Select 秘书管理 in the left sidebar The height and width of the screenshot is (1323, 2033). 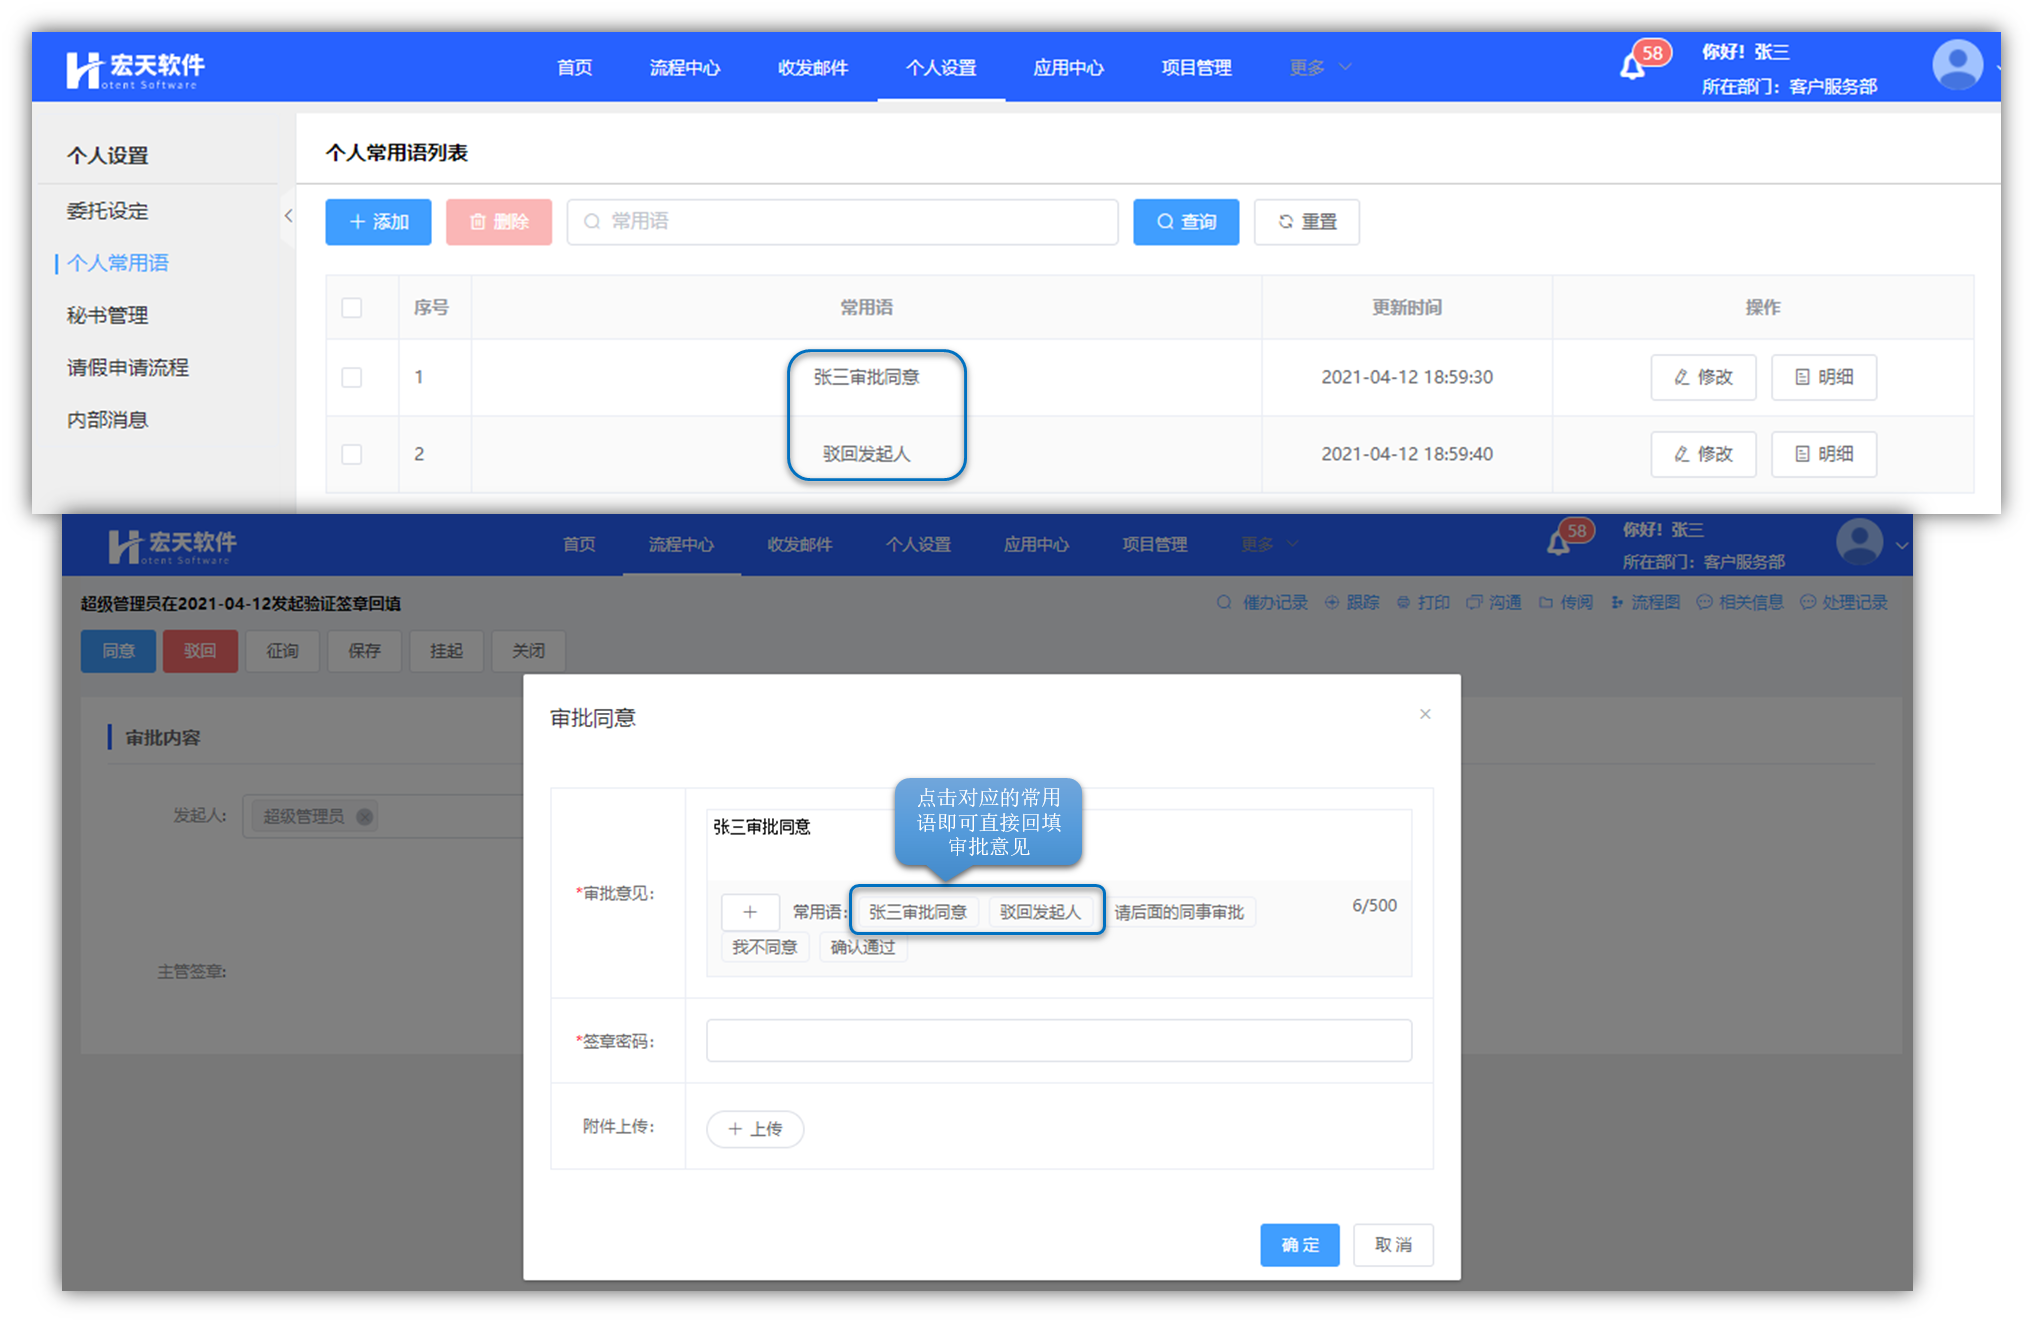tap(107, 315)
